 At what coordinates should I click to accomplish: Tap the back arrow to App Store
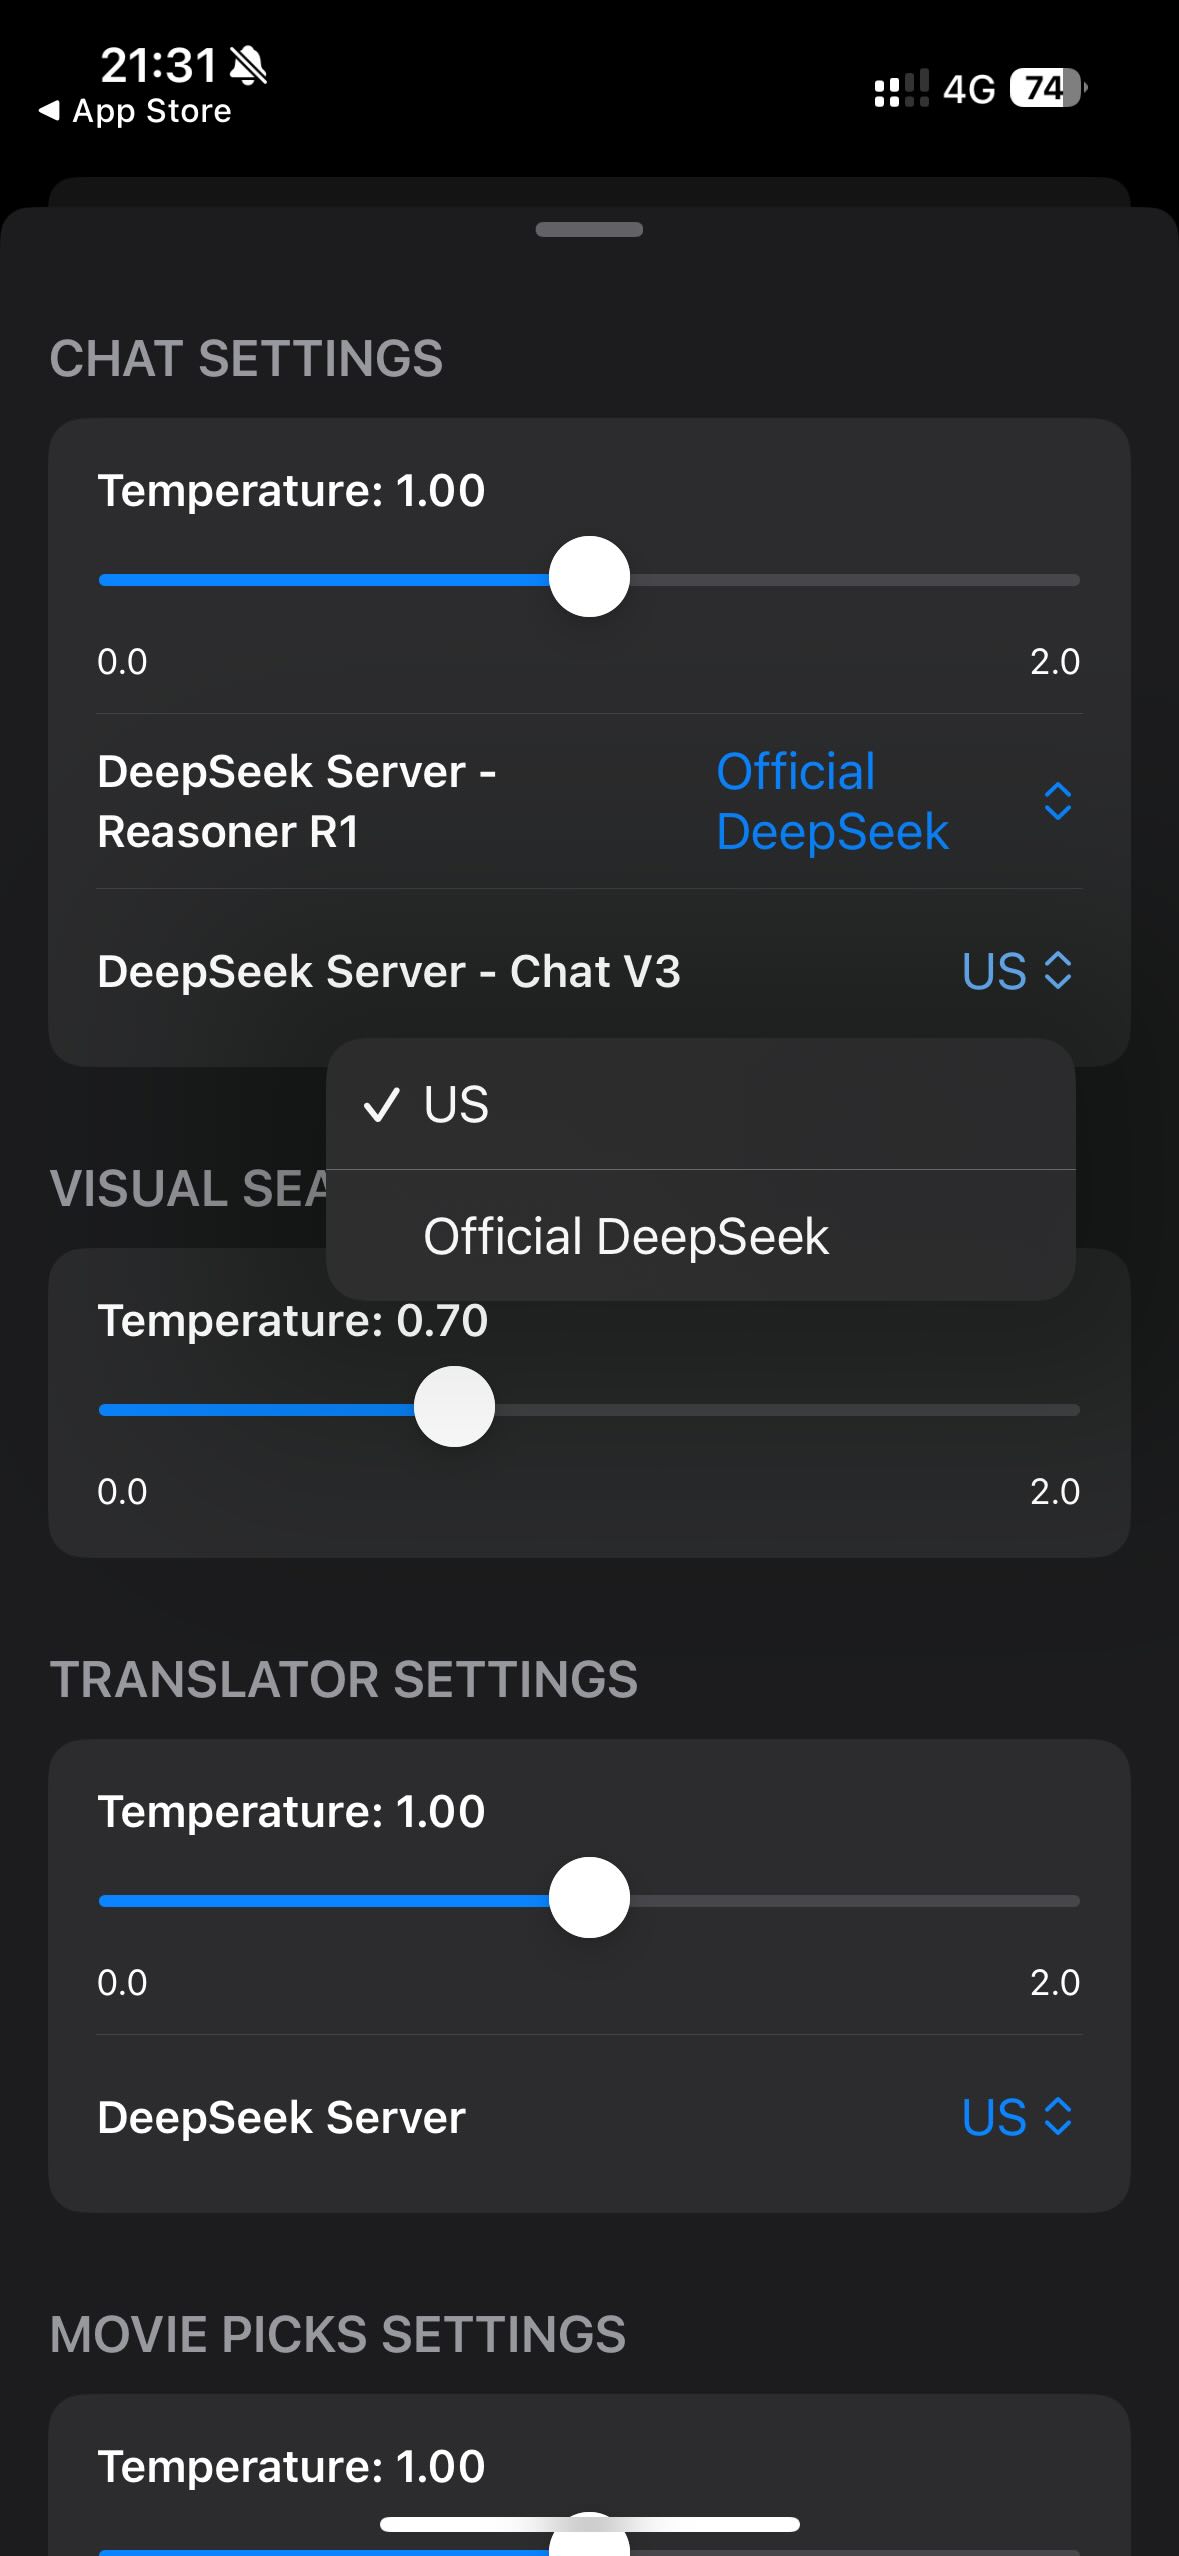pyautogui.click(x=48, y=111)
